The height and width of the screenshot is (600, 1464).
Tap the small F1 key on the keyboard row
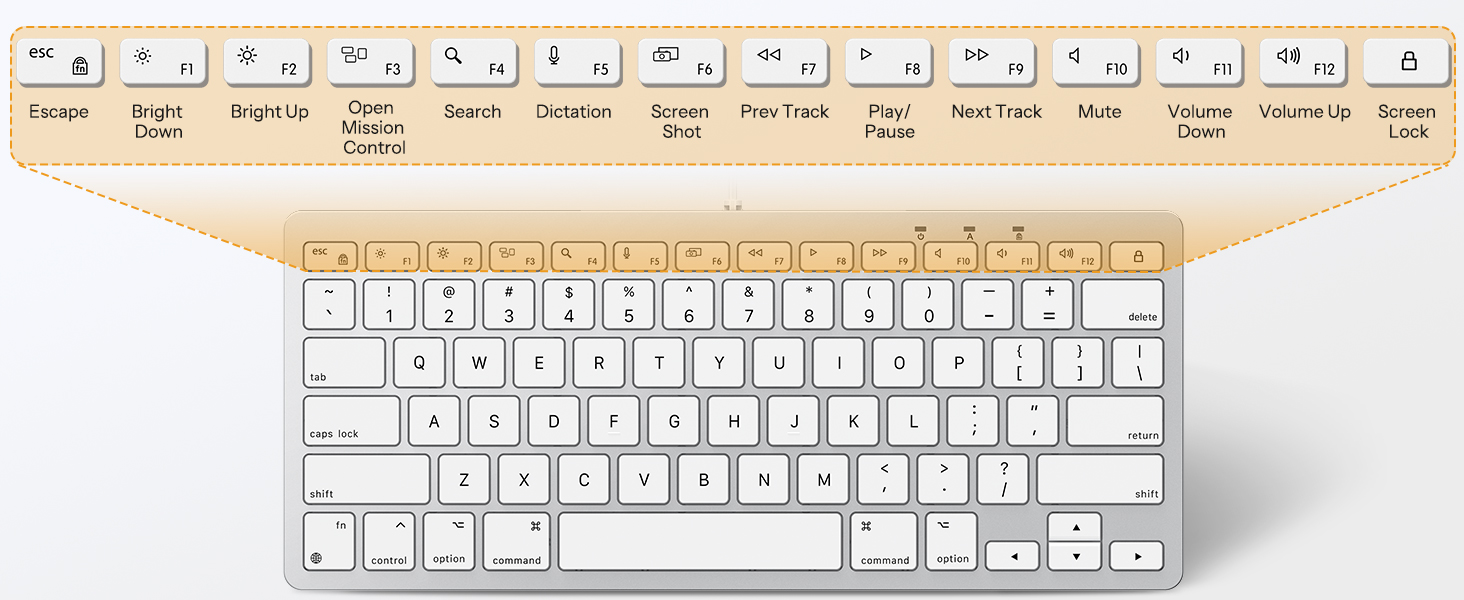click(x=393, y=257)
